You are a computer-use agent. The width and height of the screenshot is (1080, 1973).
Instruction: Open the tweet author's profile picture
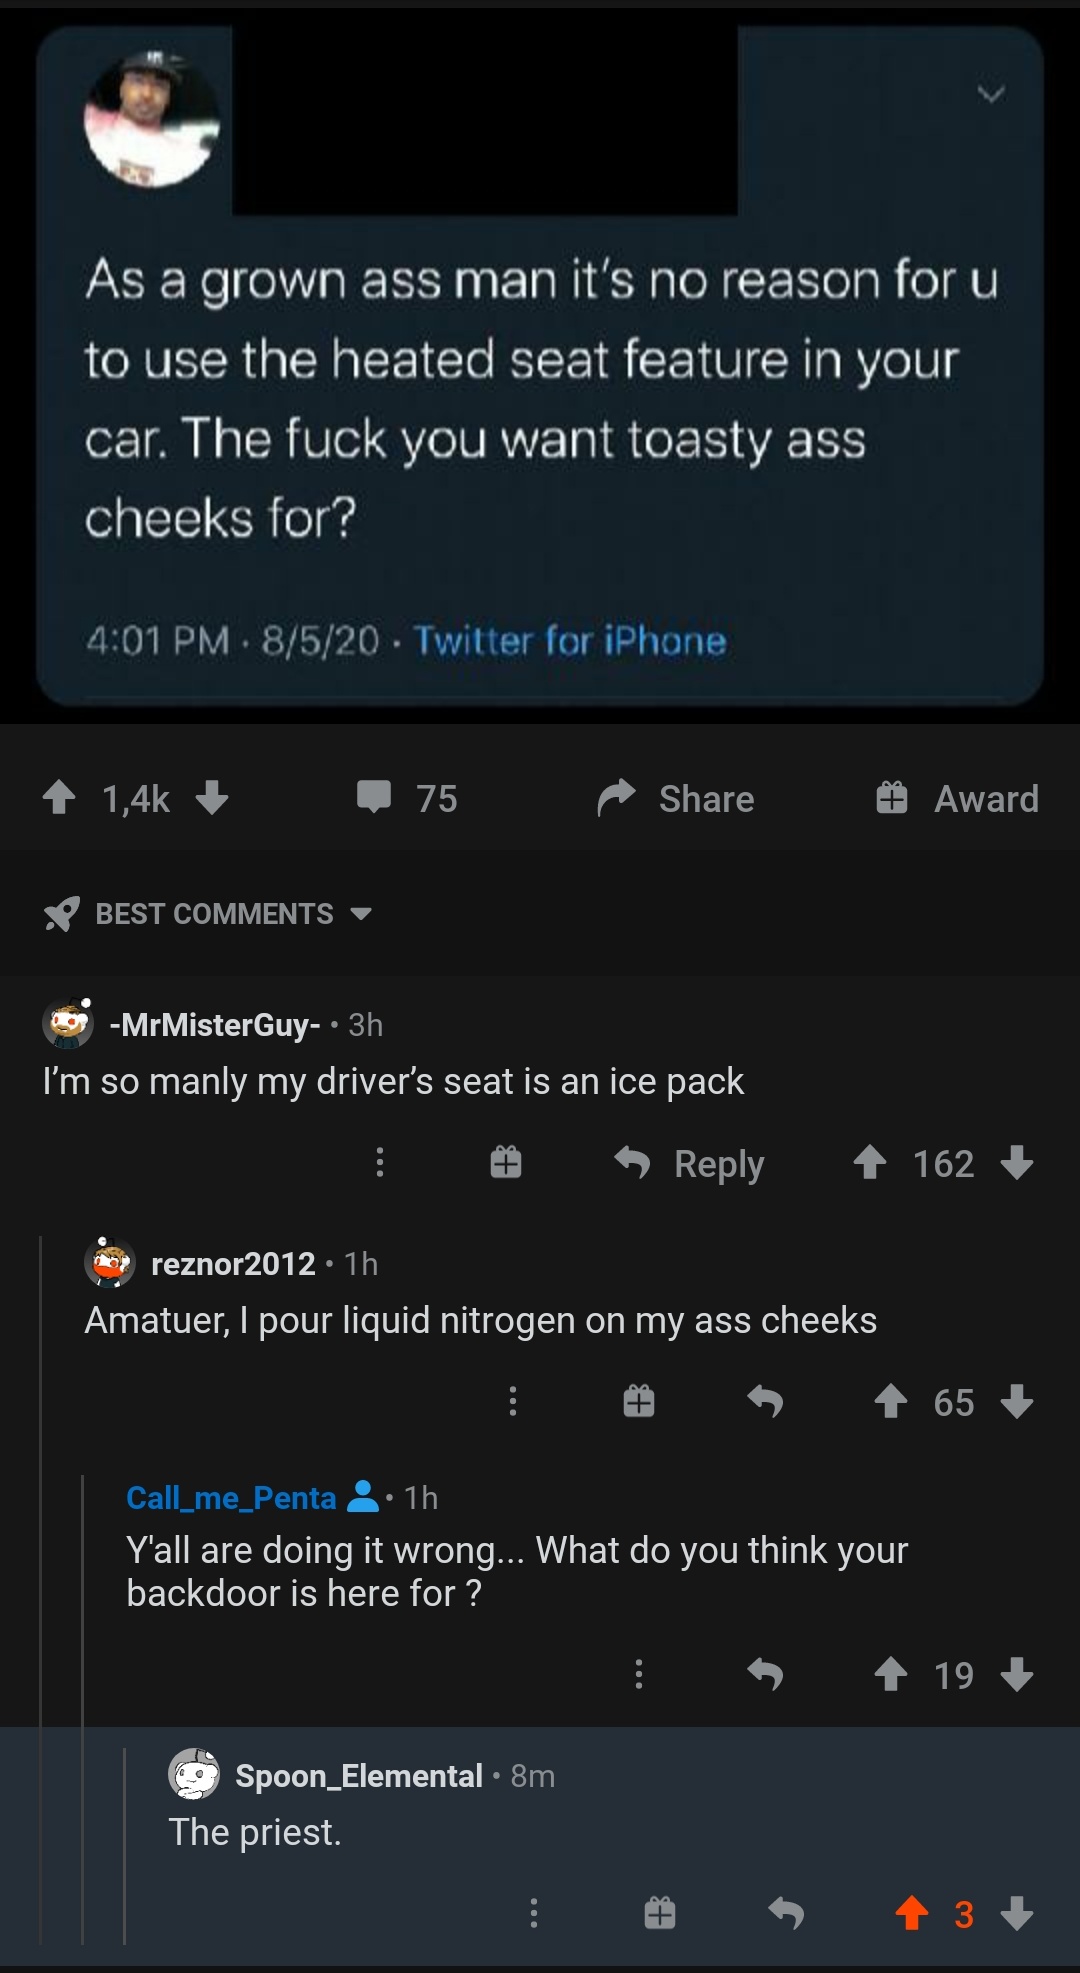point(152,119)
